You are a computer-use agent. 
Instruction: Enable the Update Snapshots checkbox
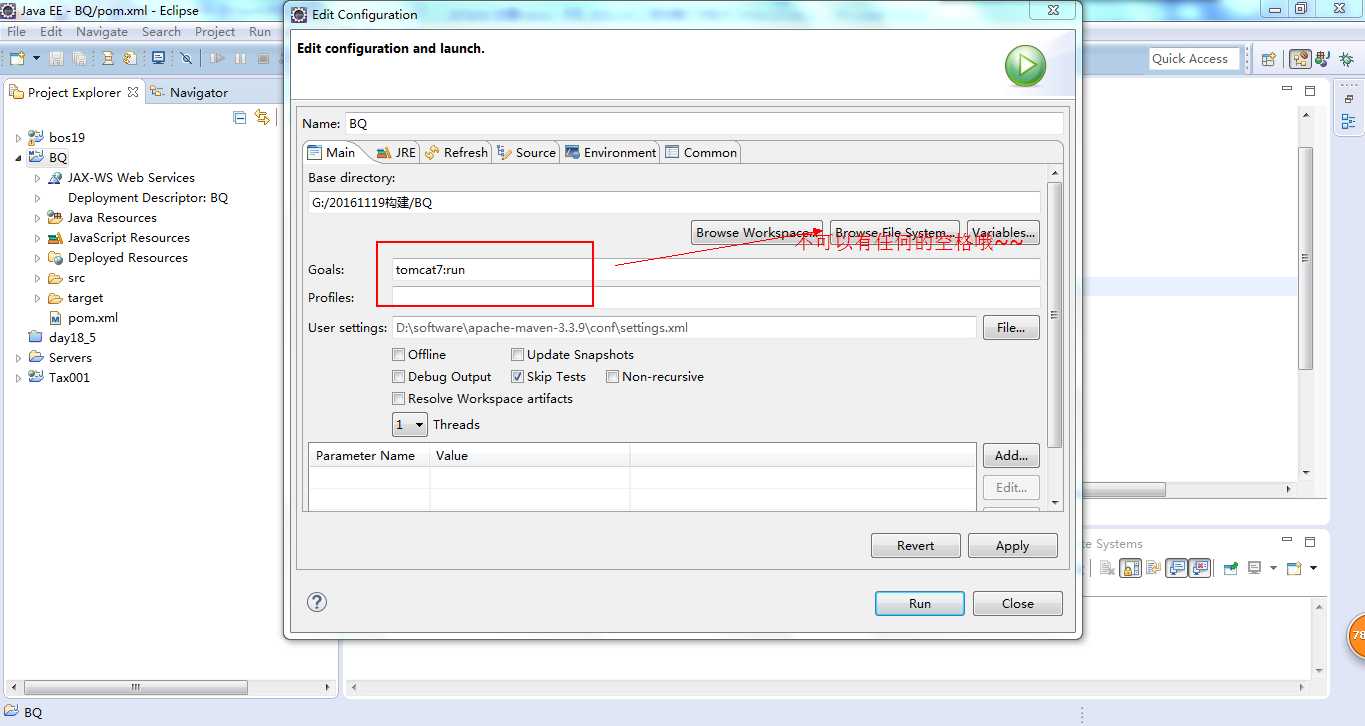click(x=517, y=354)
